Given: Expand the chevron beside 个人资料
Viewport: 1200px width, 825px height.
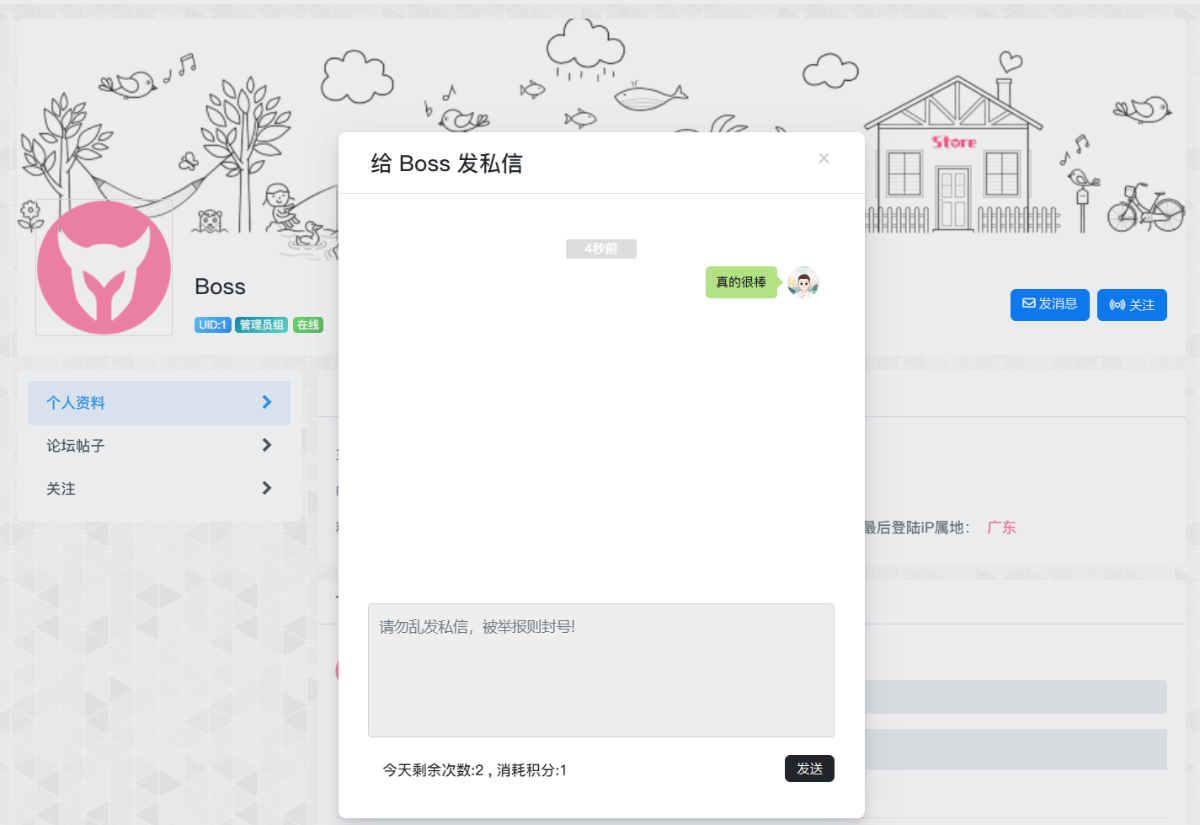Looking at the screenshot, I should pyautogui.click(x=267, y=402).
